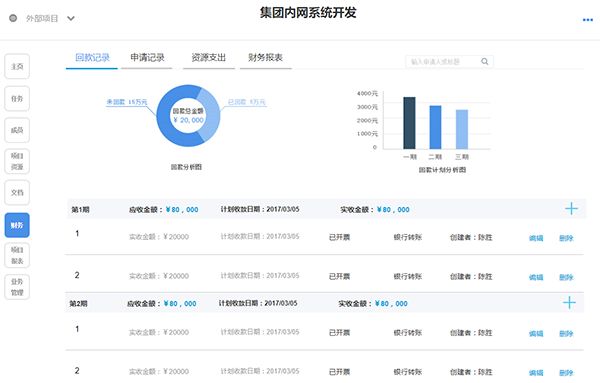This screenshot has width=600, height=383.
Task: Expand the 外部项目 dropdown arrow
Action: (x=71, y=18)
